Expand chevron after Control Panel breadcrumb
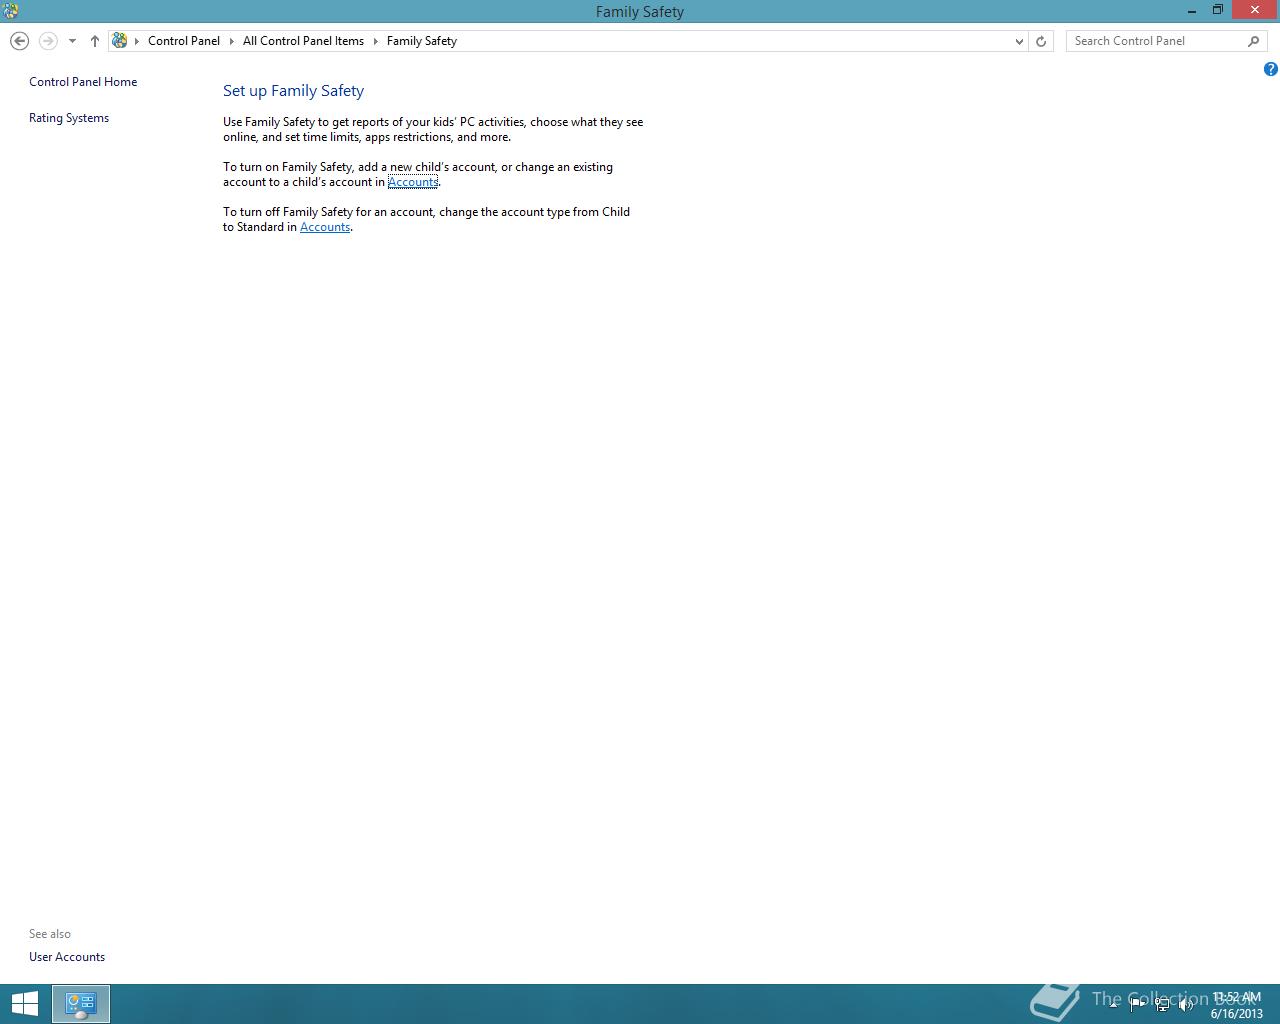Screen dimensions: 1280x1024 [x=232, y=41]
